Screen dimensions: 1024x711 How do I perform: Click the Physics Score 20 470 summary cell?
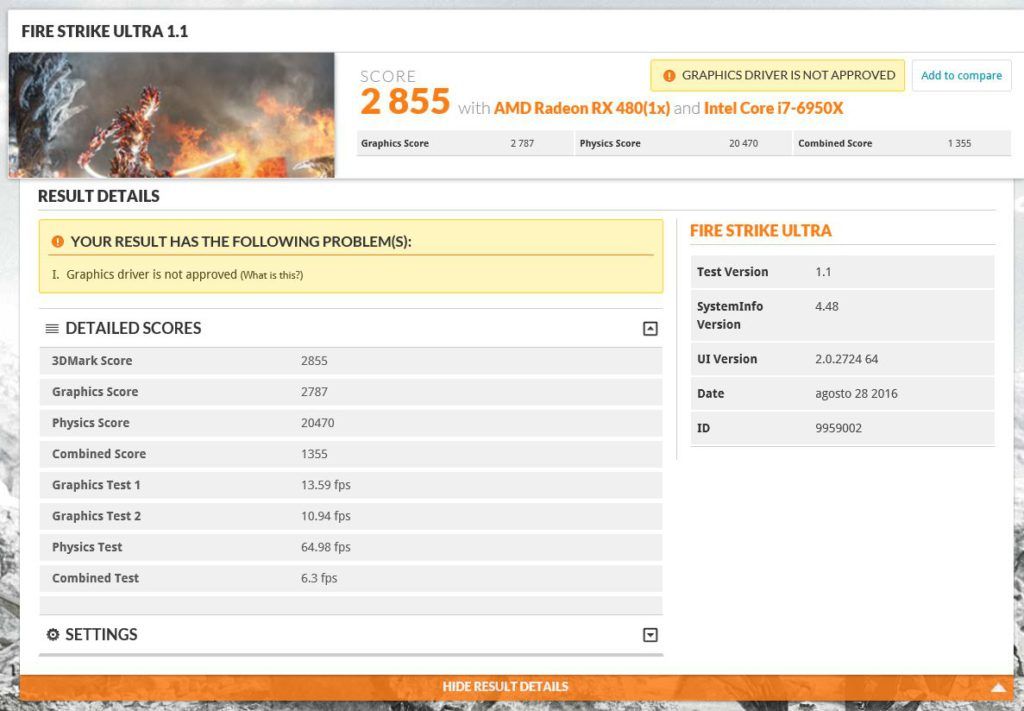[x=683, y=144]
